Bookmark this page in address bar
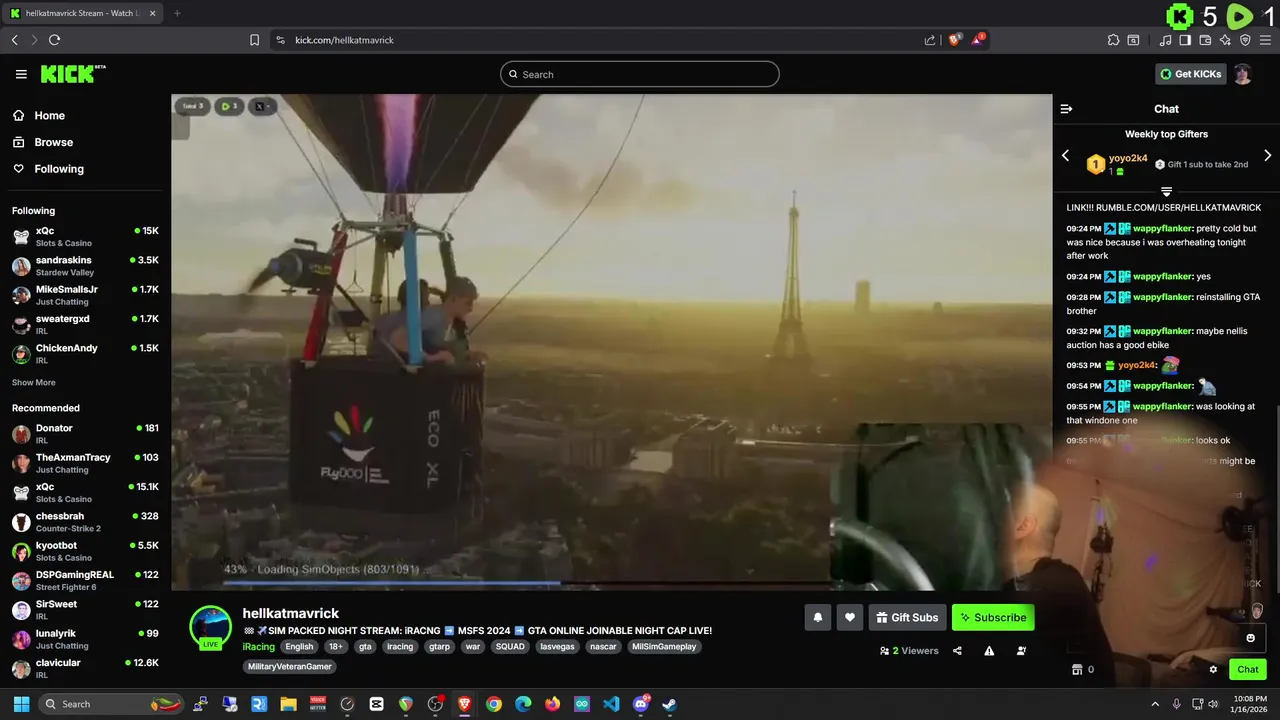This screenshot has width=1280, height=720. tap(254, 40)
